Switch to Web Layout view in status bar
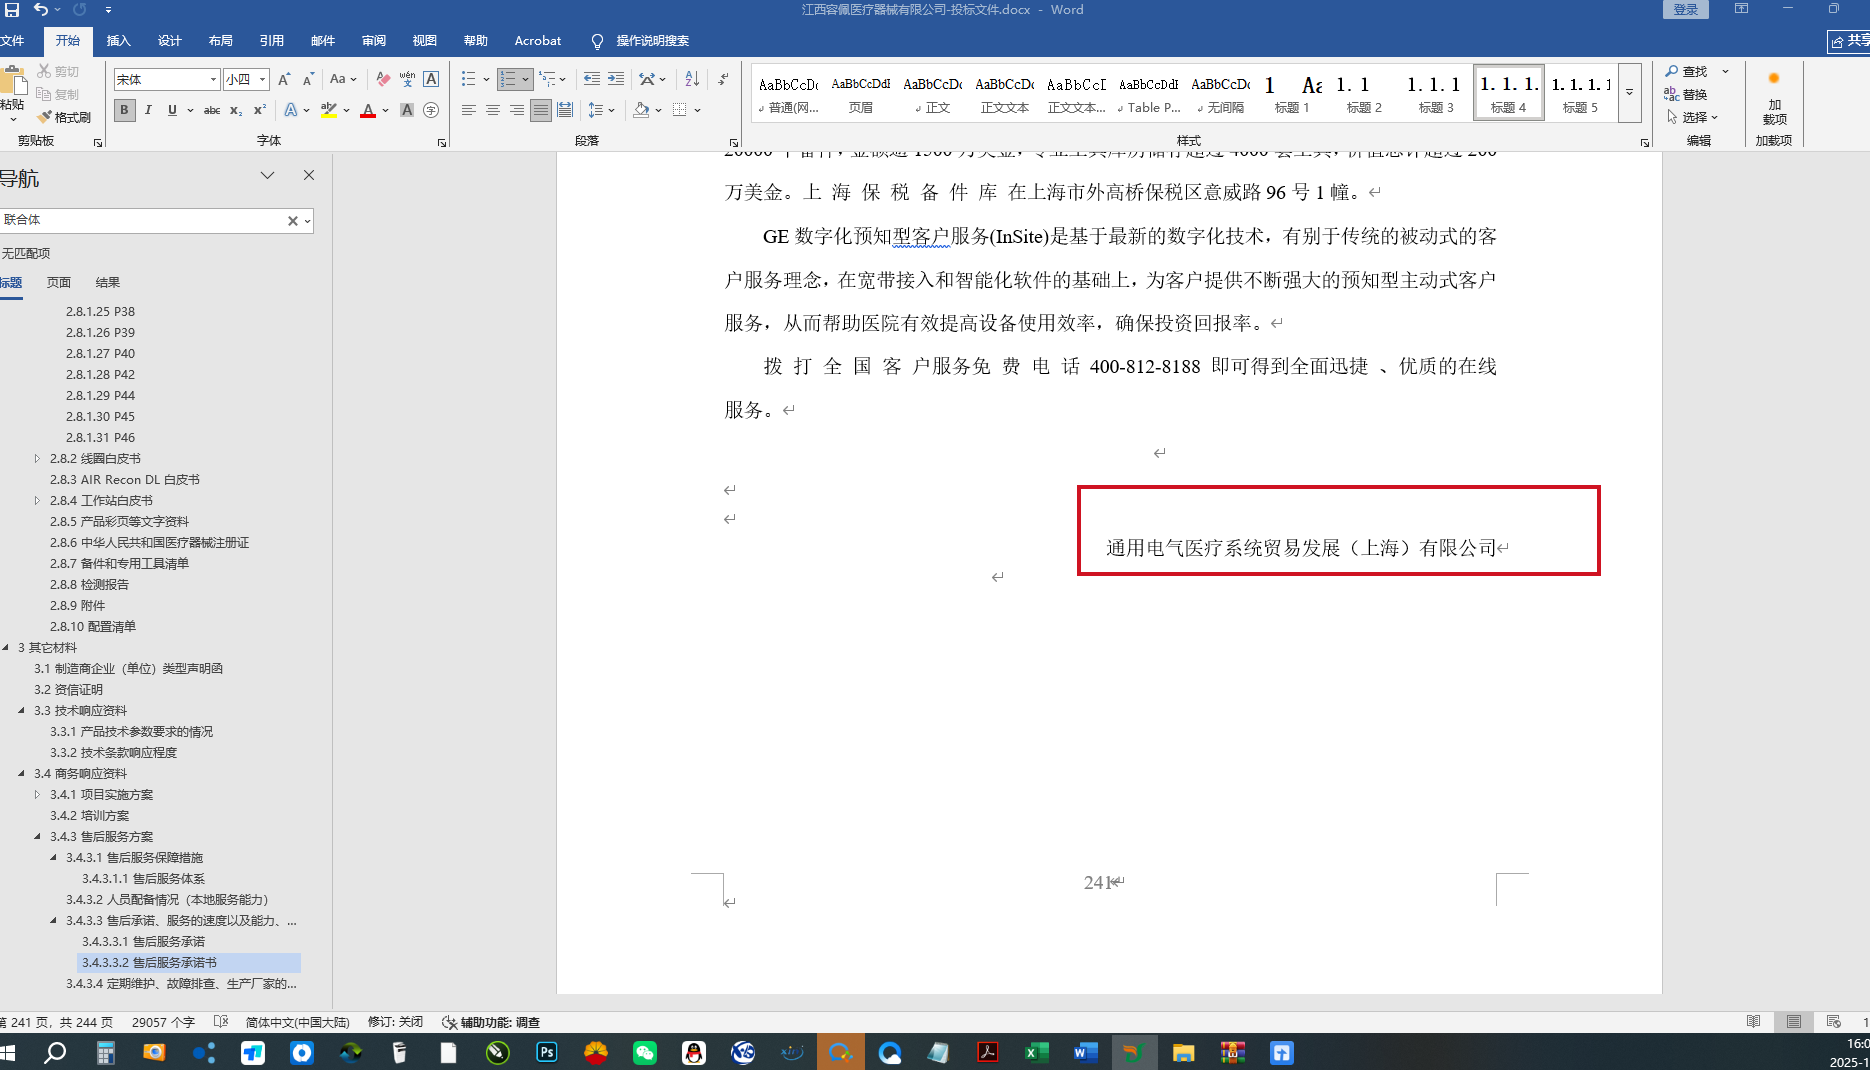This screenshot has width=1870, height=1070. pyautogui.click(x=1833, y=1022)
